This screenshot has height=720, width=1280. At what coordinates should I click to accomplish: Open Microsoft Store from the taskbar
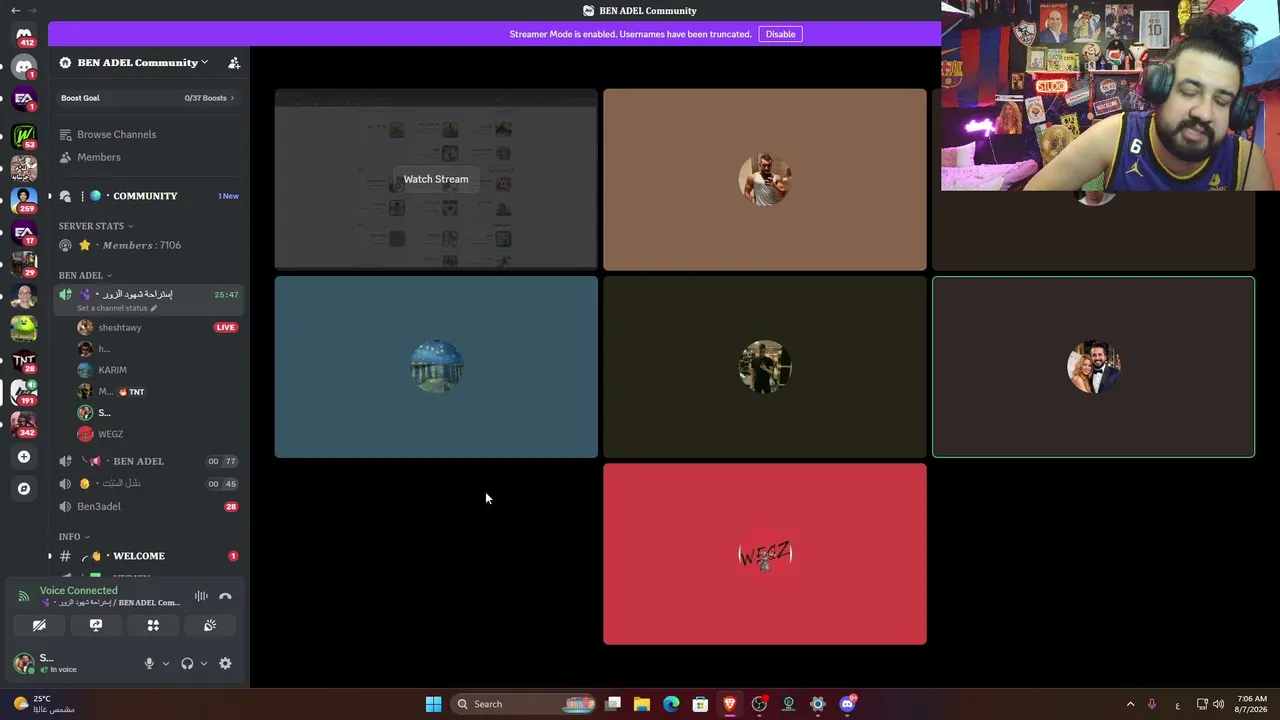[x=700, y=704]
